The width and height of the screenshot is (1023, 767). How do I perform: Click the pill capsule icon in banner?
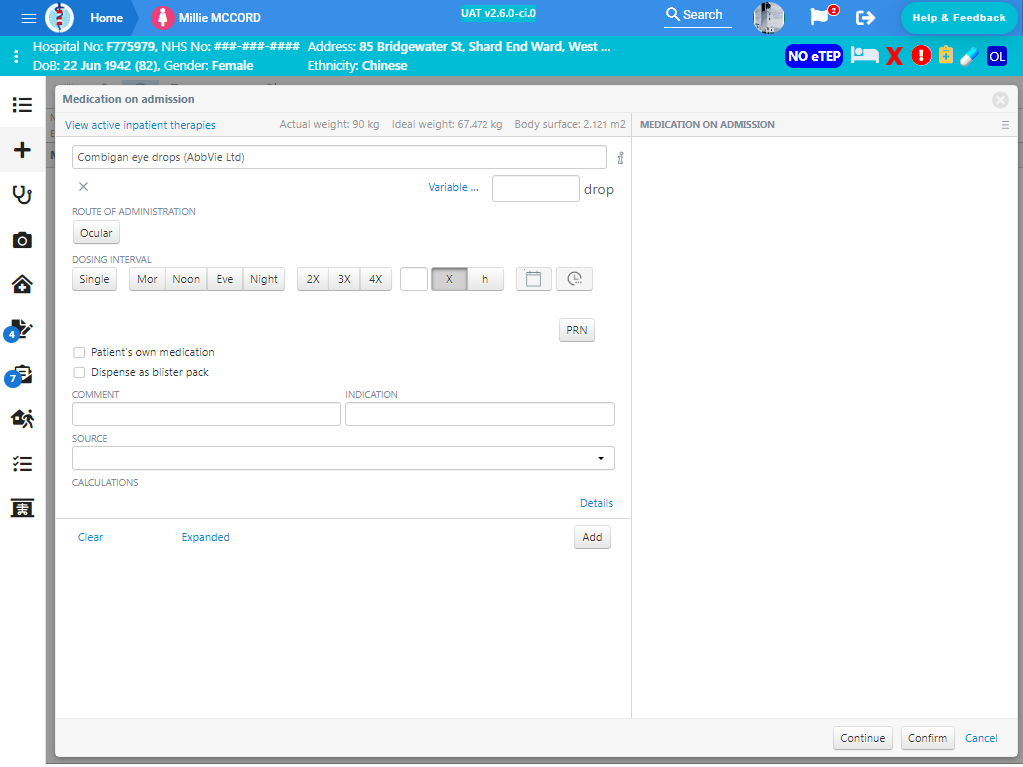969,56
